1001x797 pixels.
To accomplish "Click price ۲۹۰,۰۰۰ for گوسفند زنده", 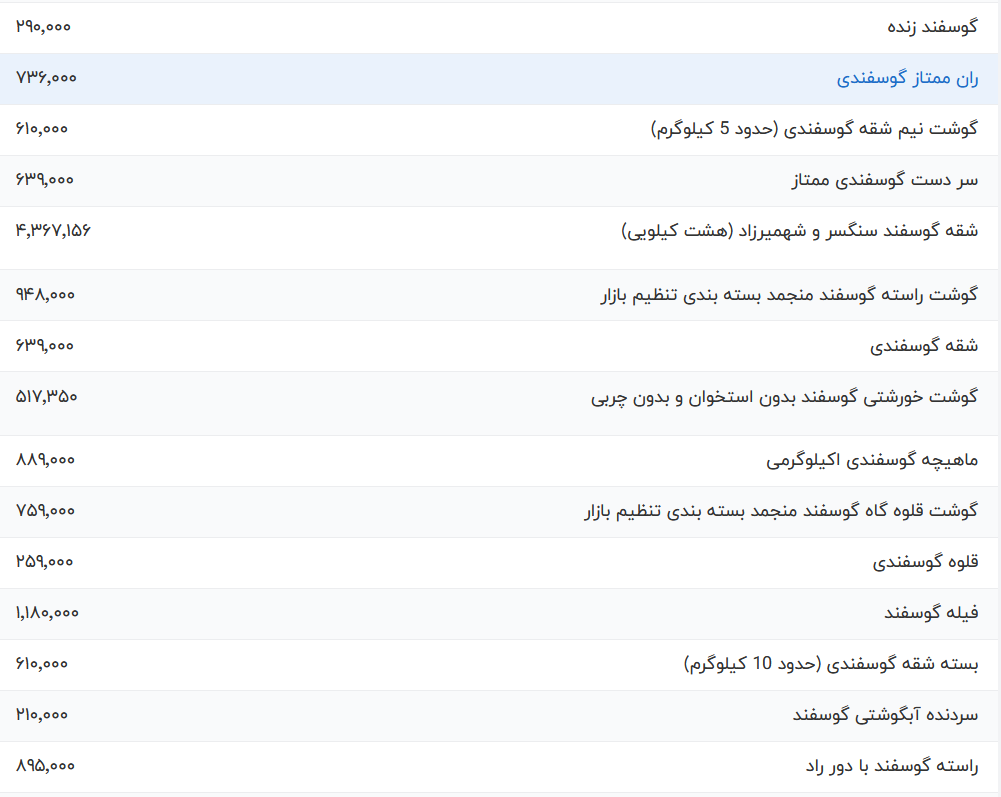I will pos(43,27).
